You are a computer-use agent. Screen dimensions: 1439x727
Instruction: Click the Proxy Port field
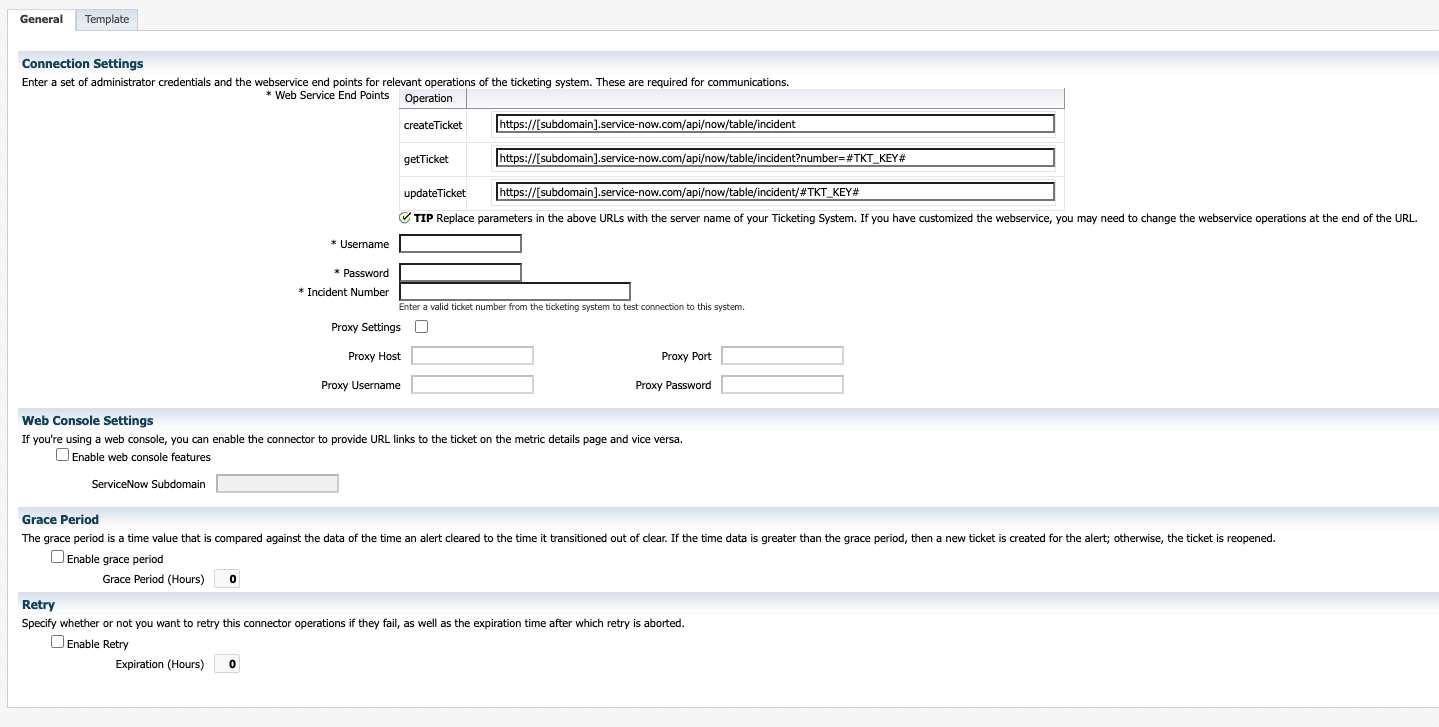pyautogui.click(x=781, y=355)
